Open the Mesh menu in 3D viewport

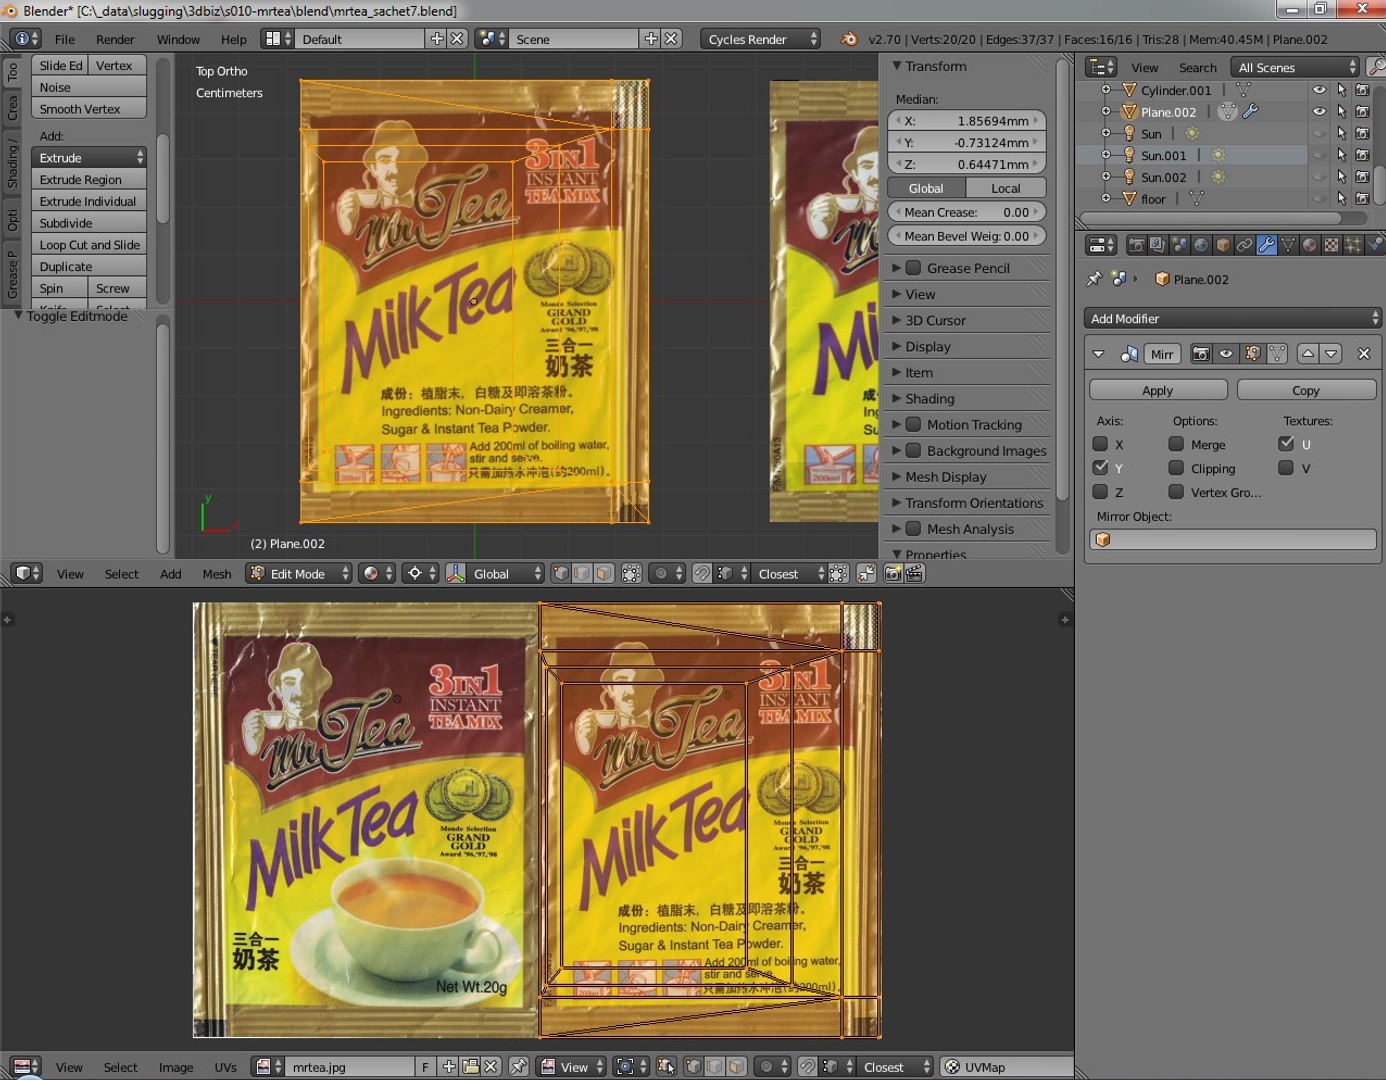216,574
